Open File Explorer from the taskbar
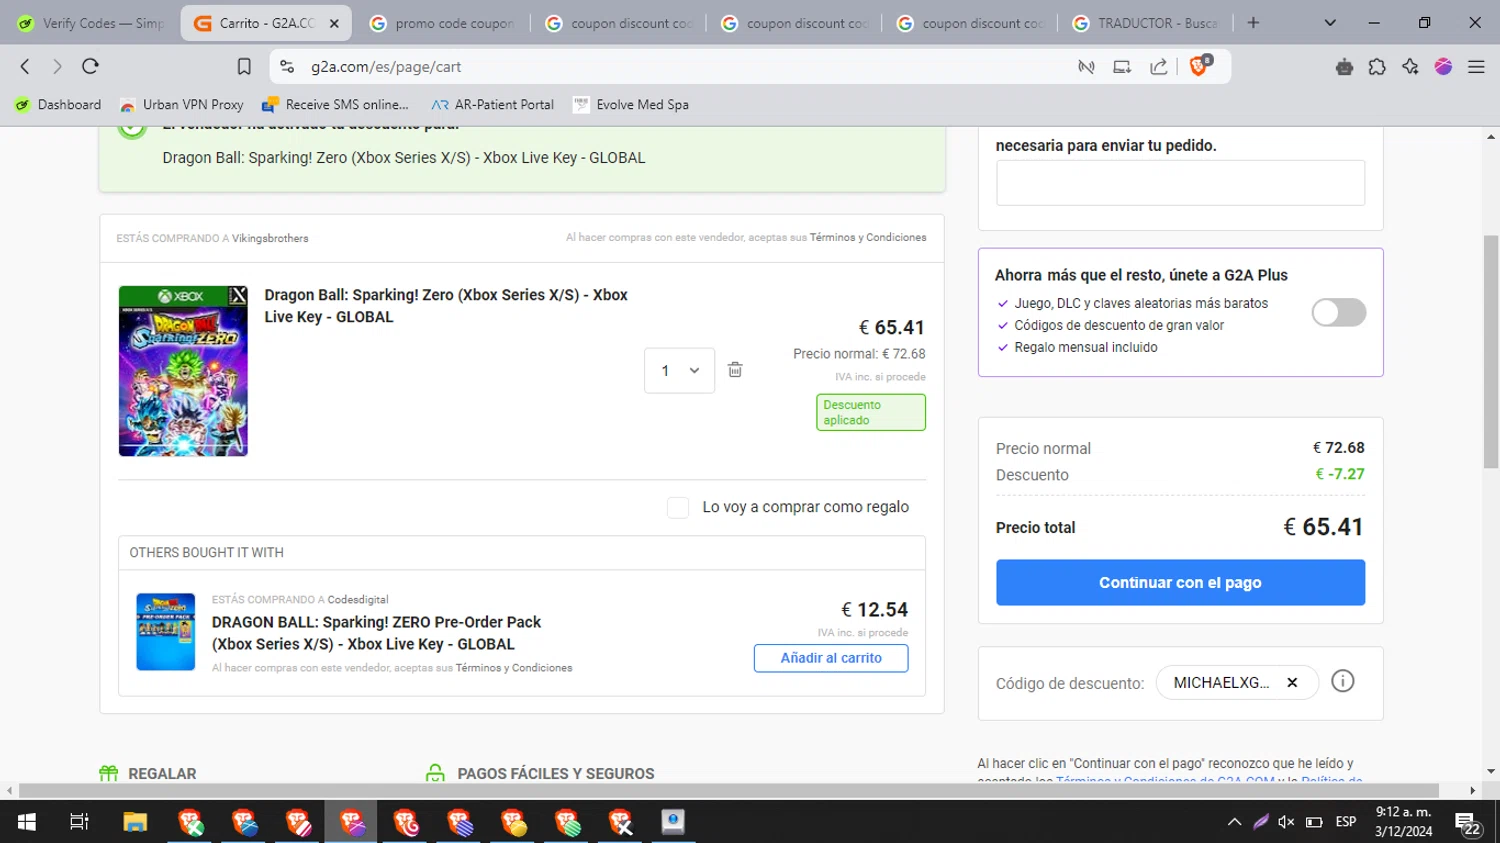The width and height of the screenshot is (1500, 843). [135, 822]
